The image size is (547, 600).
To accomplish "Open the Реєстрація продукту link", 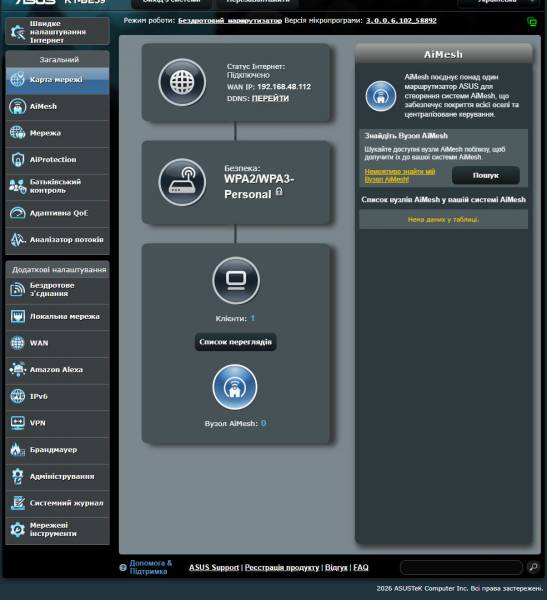I will point(282,567).
